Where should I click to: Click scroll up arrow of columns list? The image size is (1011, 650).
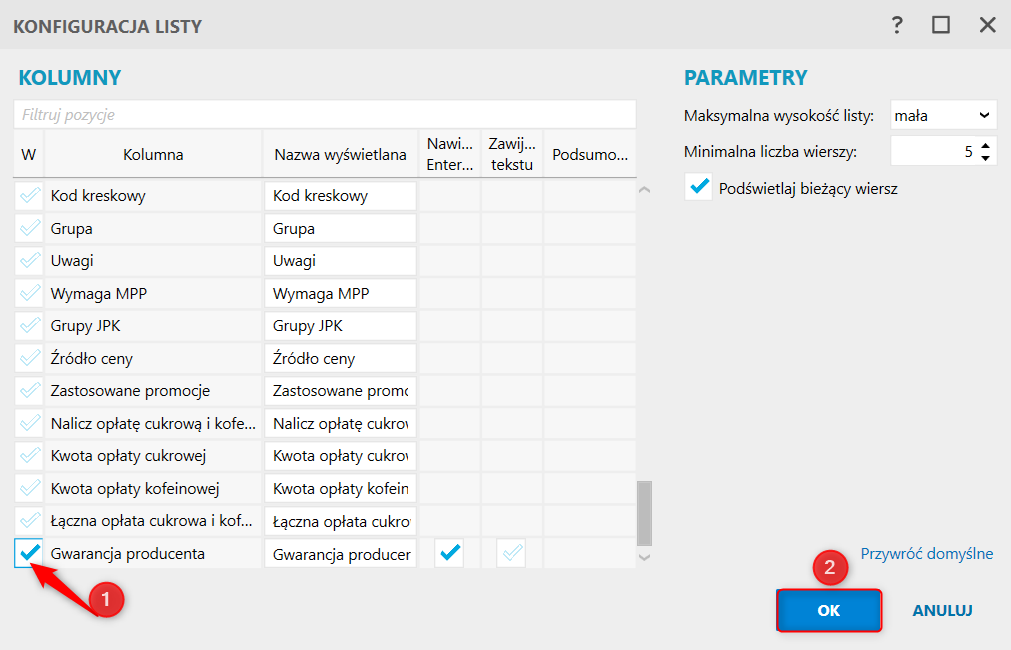pyautogui.click(x=644, y=190)
